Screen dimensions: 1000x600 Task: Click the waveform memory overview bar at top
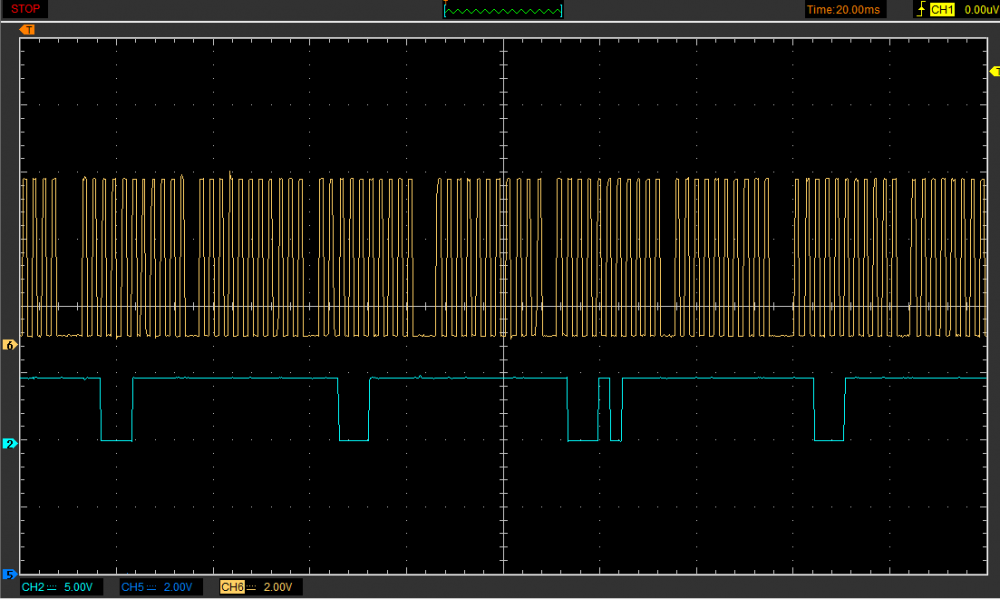click(503, 10)
